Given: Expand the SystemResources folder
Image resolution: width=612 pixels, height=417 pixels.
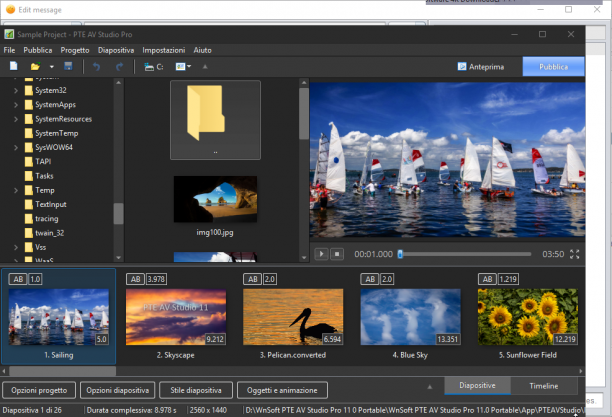Looking at the screenshot, I should tap(16, 119).
